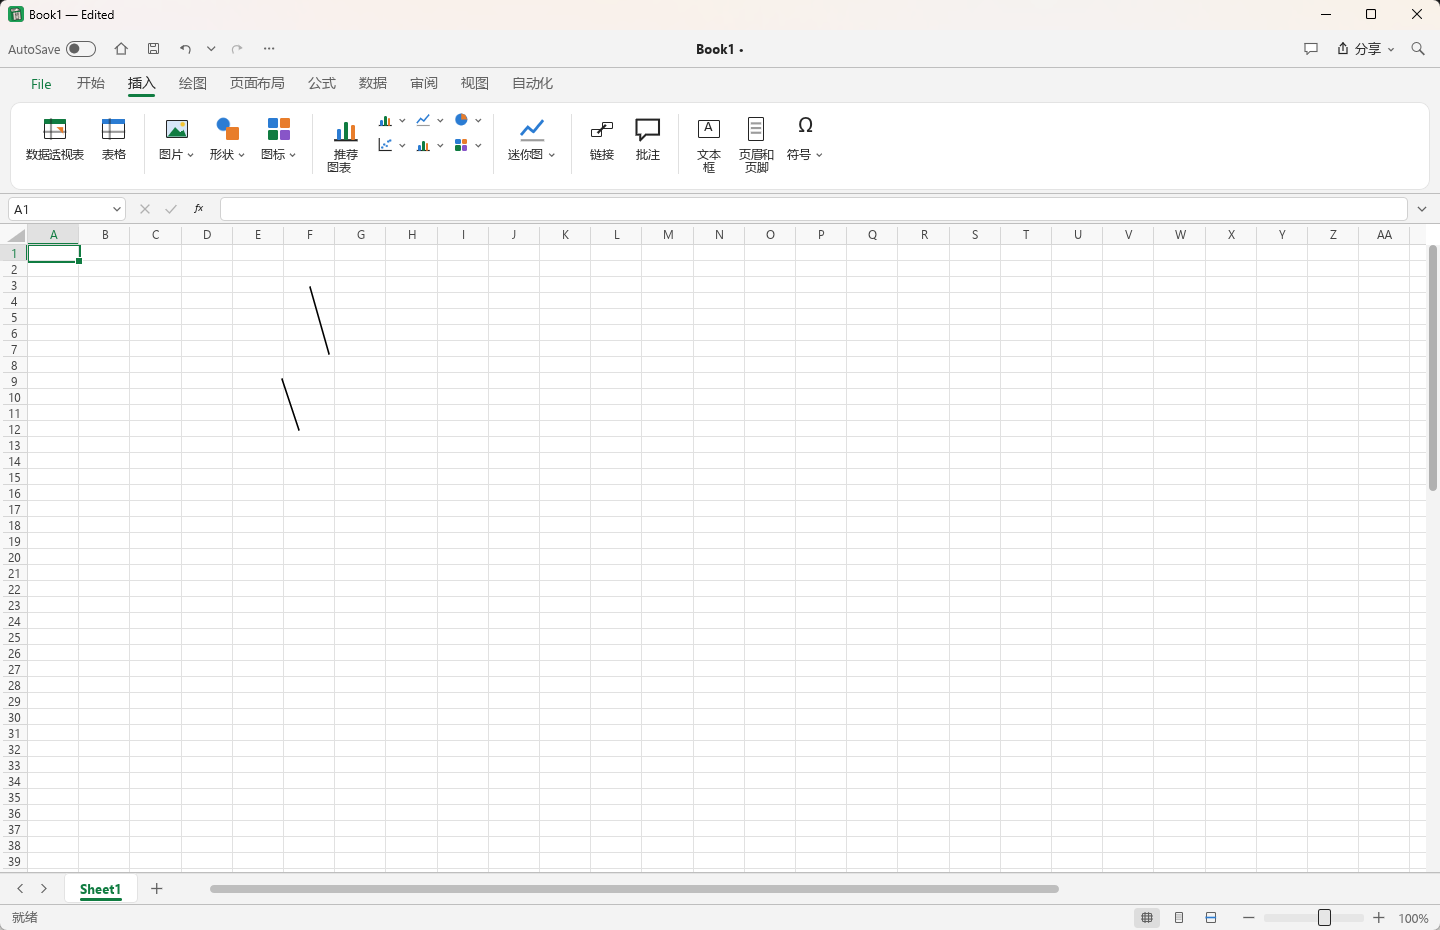Open 推荐图表 recommended charts
The width and height of the screenshot is (1440, 930).
(345, 146)
